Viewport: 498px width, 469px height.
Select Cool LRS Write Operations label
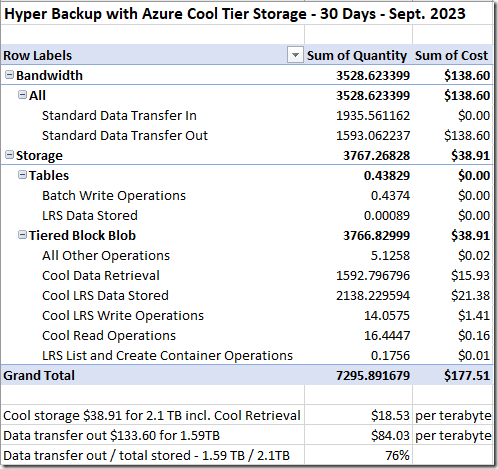tap(123, 316)
